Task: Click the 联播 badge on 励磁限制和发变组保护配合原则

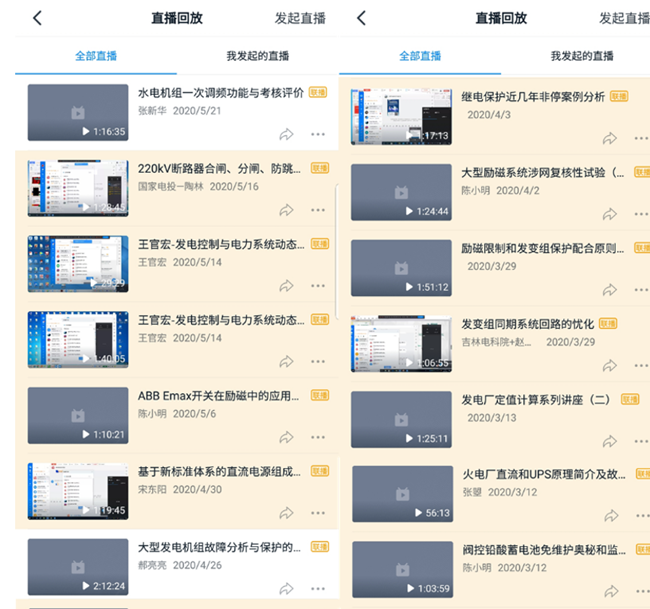Action: click(x=639, y=248)
